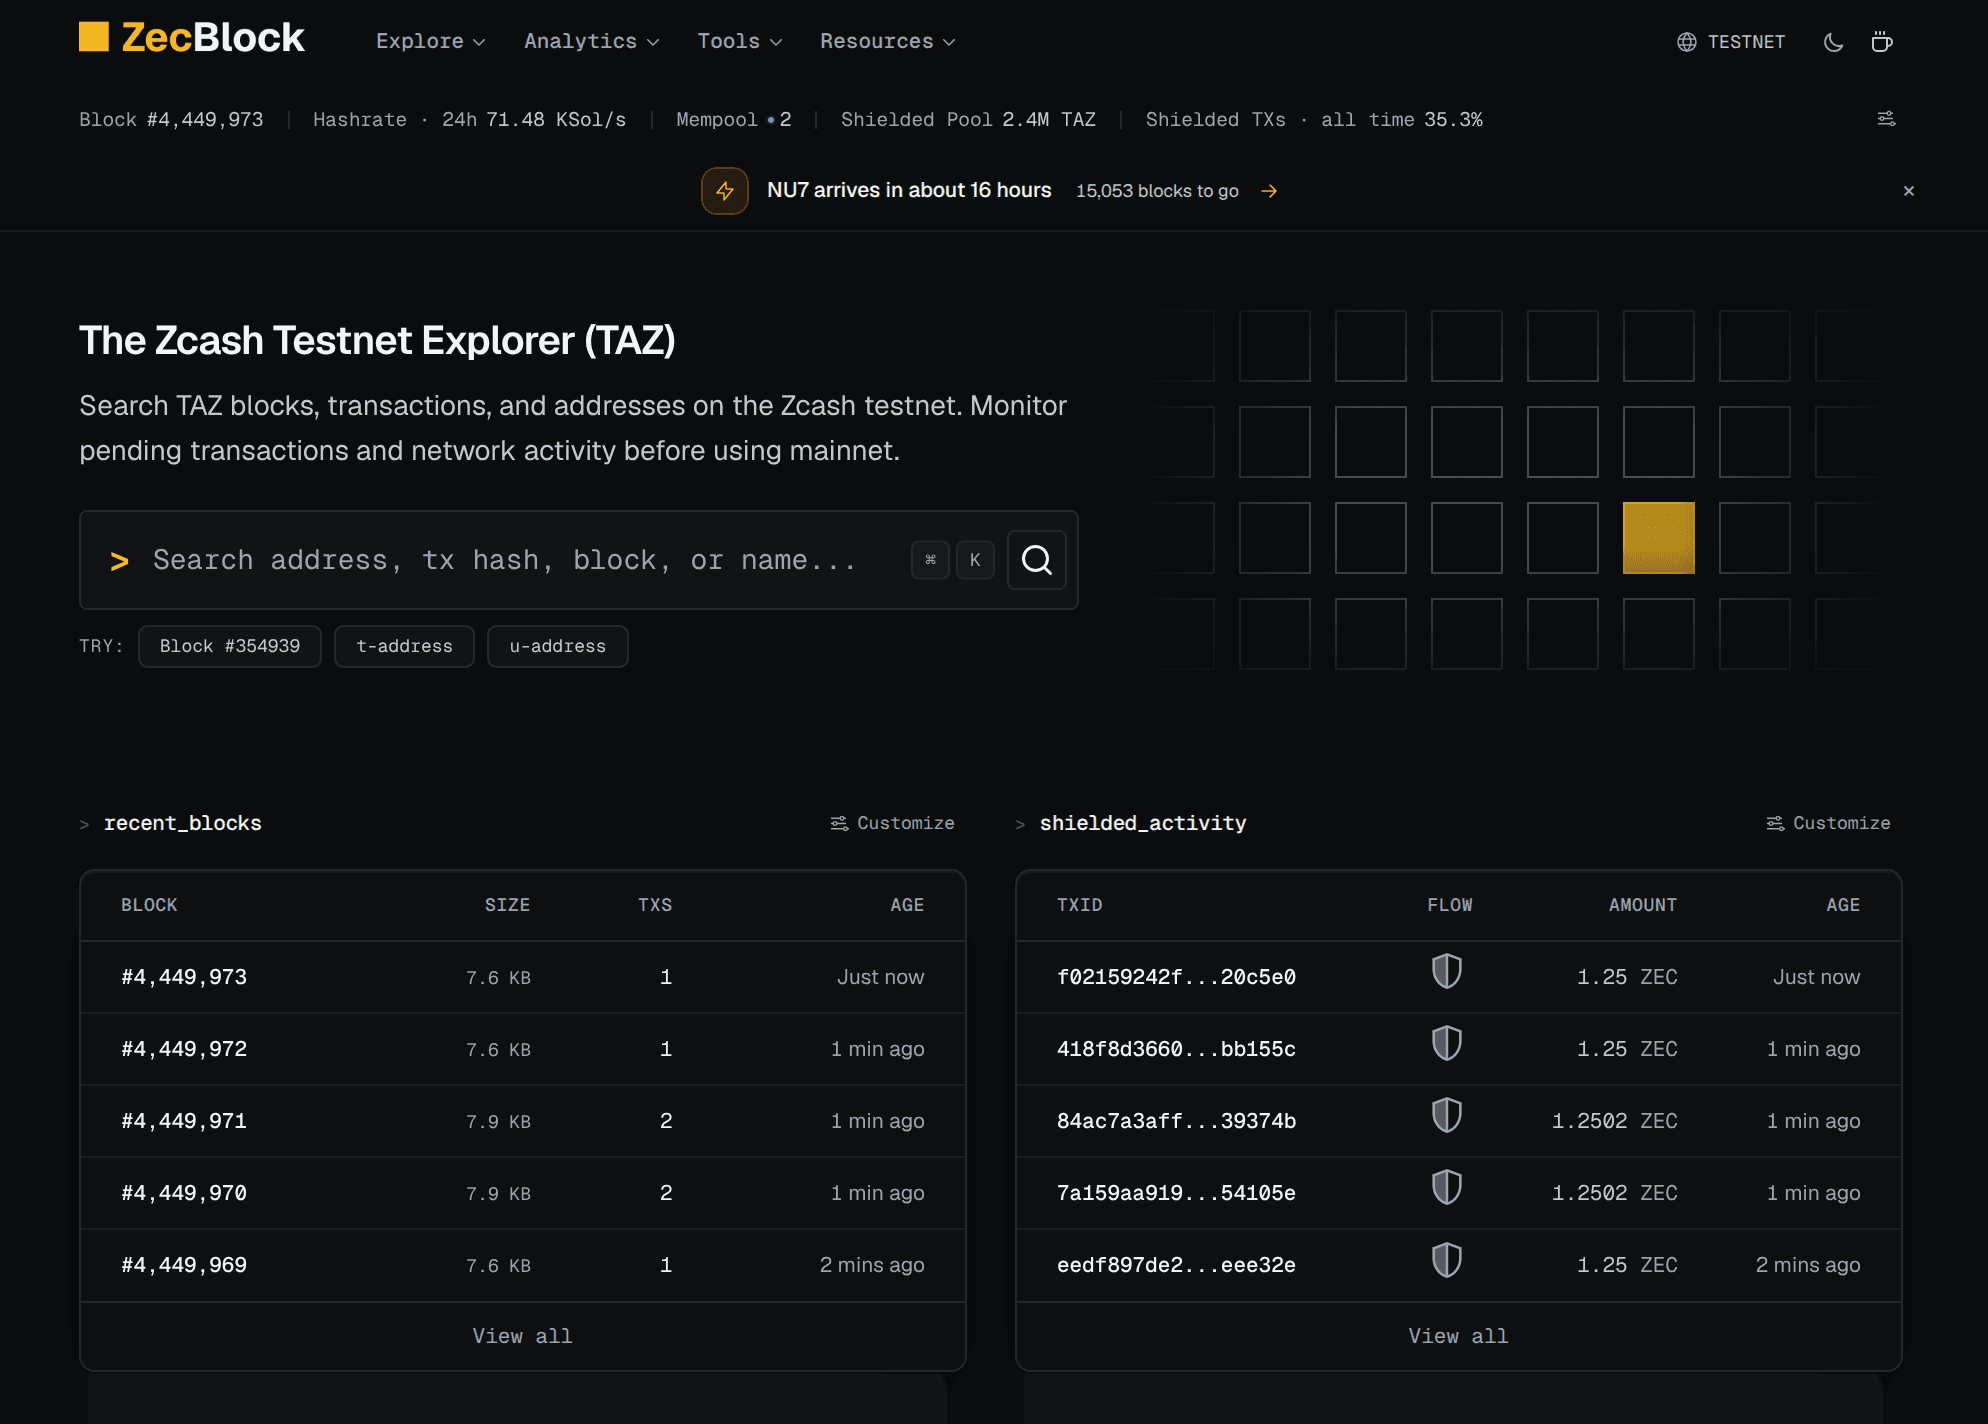Open the Analytics dropdown
Viewport: 1988px width, 1424px height.
tap(591, 41)
